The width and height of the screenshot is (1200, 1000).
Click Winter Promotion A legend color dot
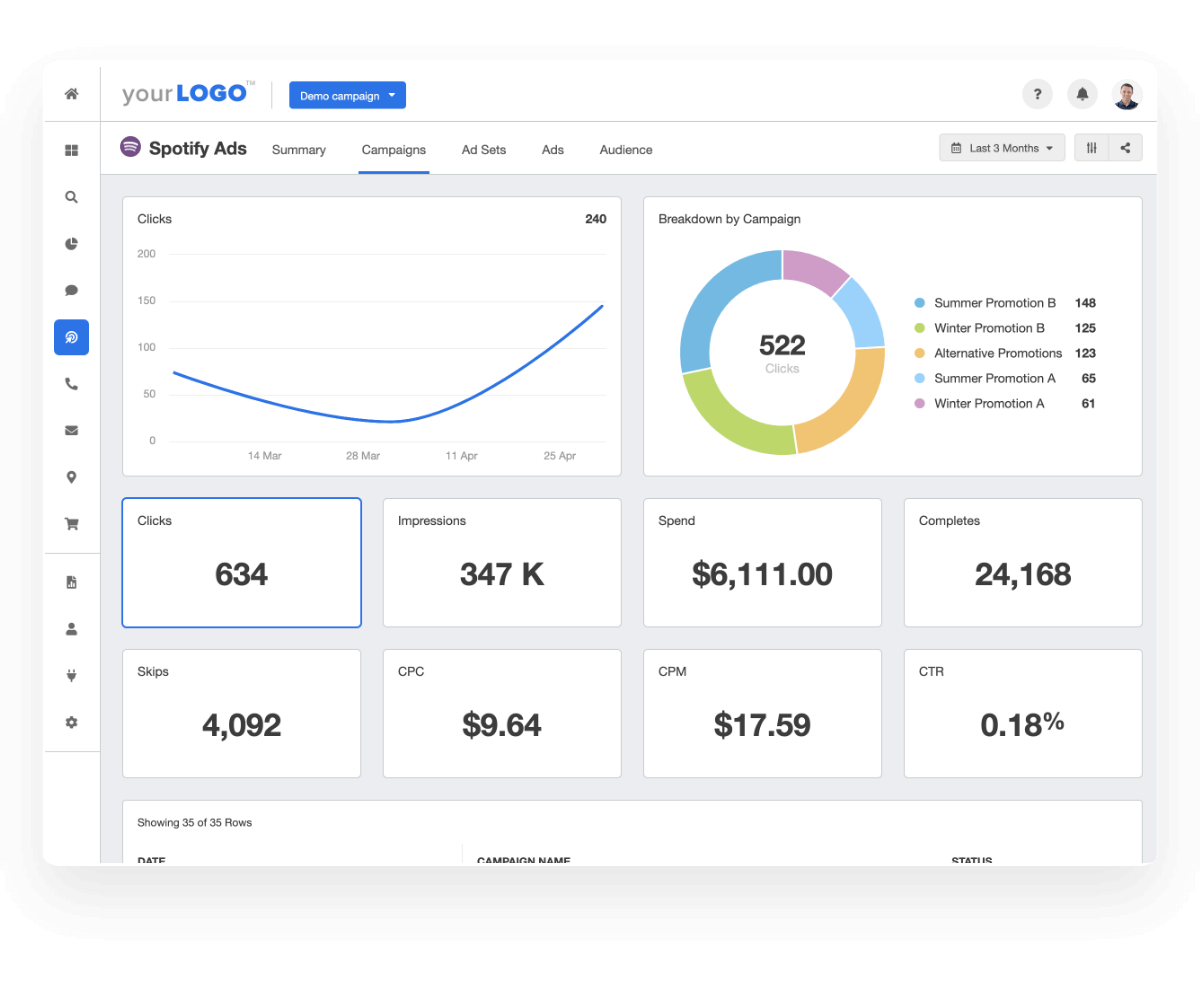coord(920,403)
